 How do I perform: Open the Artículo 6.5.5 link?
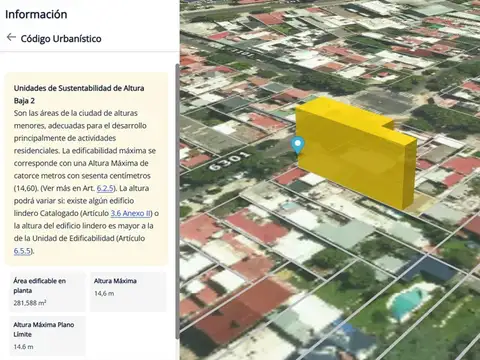coord(22,251)
